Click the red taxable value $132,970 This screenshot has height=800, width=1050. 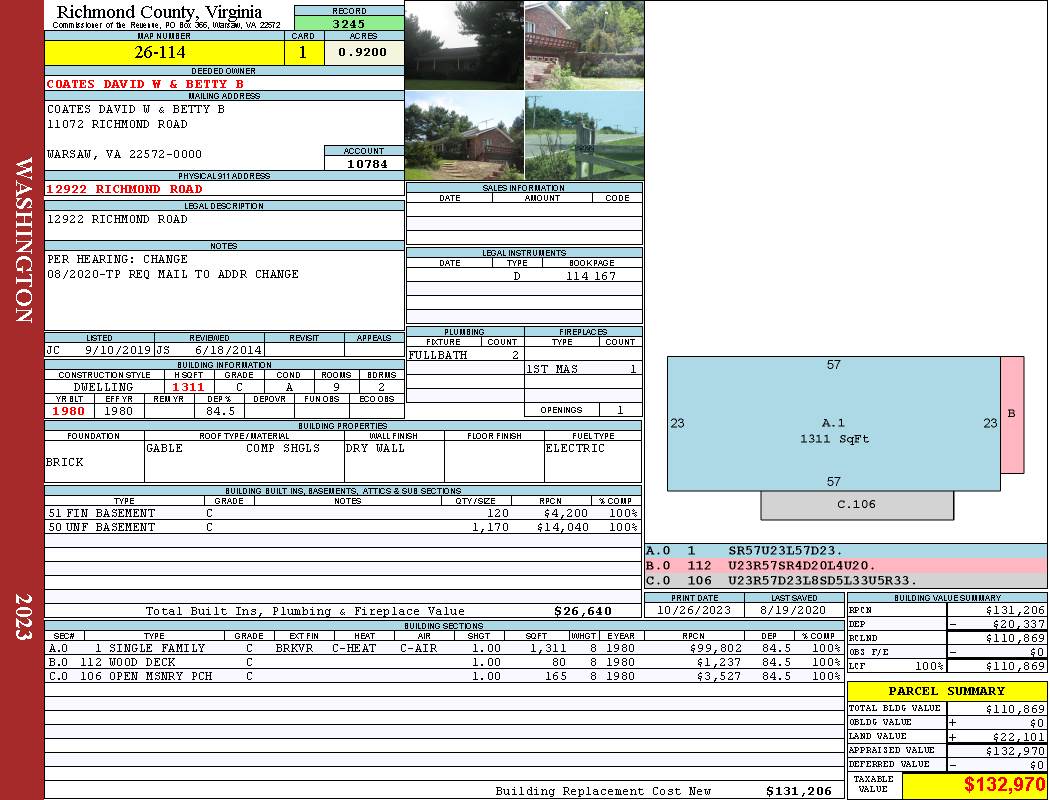point(1003,785)
